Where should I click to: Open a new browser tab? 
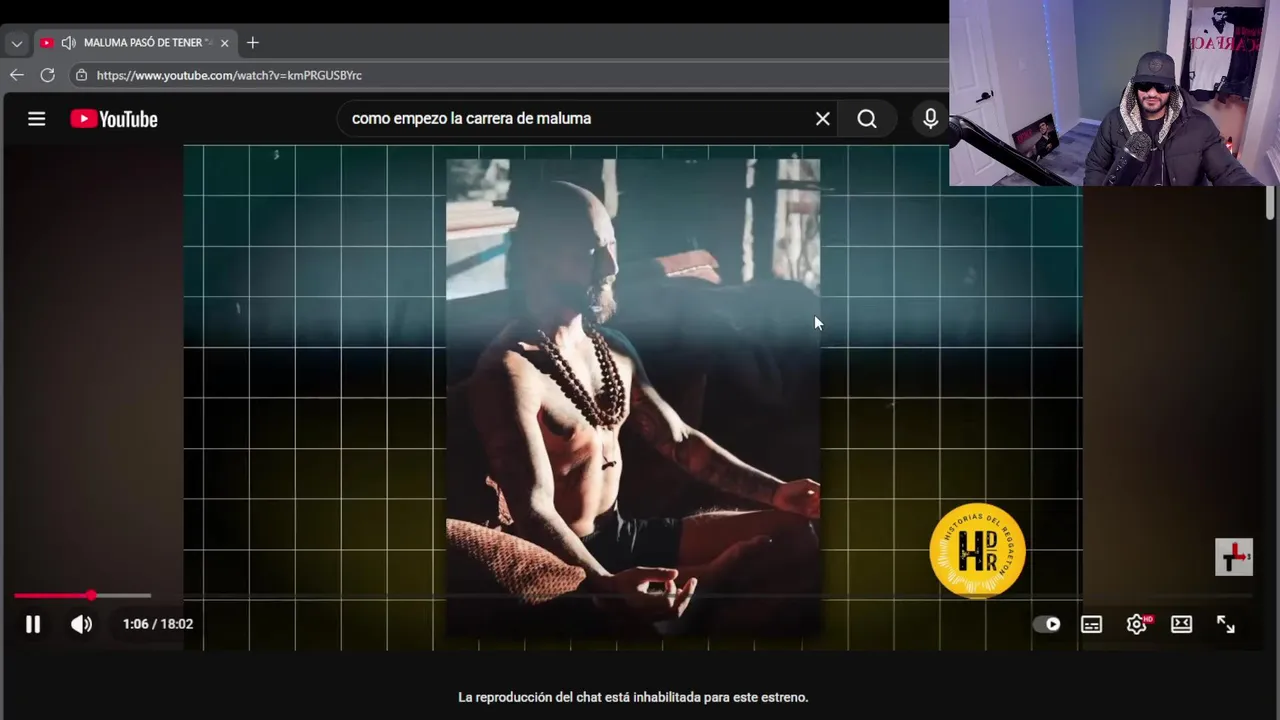[252, 43]
